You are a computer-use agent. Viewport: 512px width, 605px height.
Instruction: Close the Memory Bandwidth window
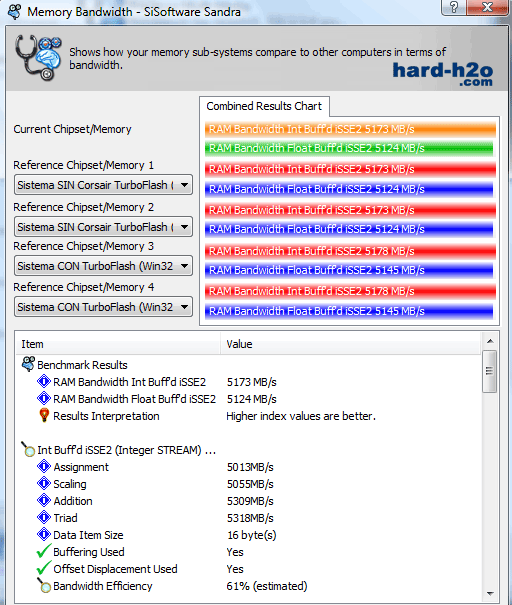coord(487,7)
